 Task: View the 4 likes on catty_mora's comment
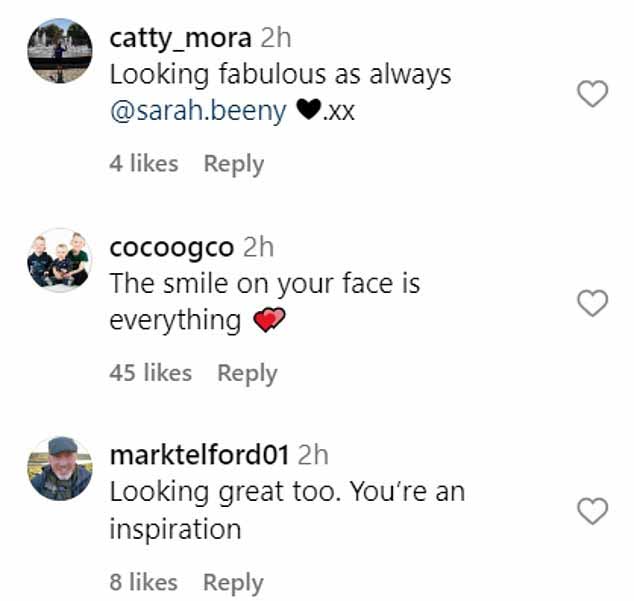point(144,163)
